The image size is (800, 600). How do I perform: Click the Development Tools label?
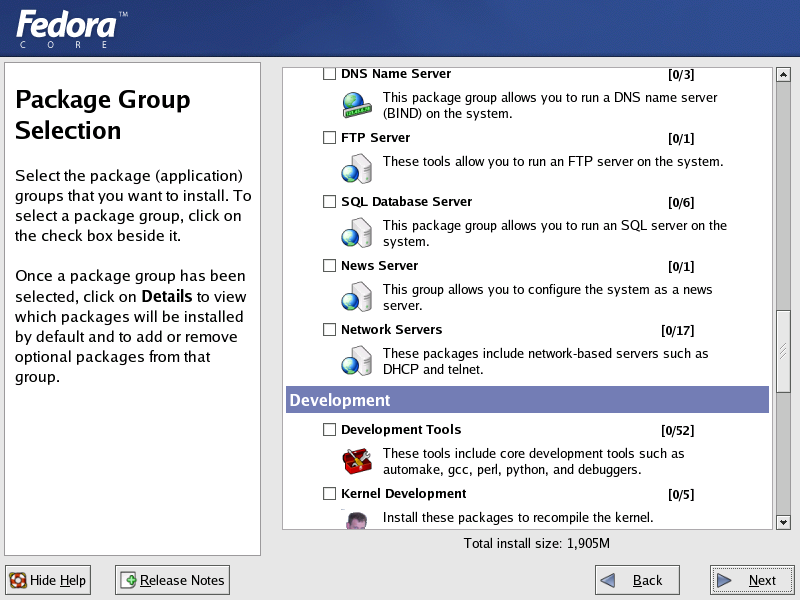click(401, 430)
